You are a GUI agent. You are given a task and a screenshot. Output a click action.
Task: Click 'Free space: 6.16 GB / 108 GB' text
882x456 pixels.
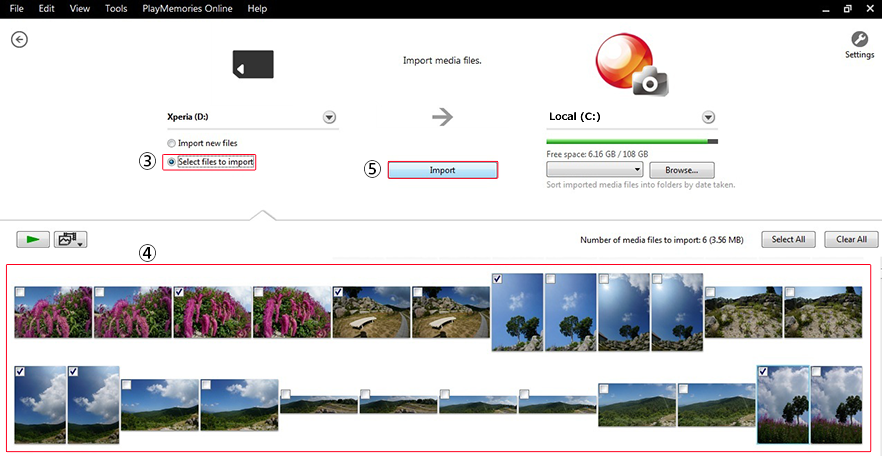point(596,154)
